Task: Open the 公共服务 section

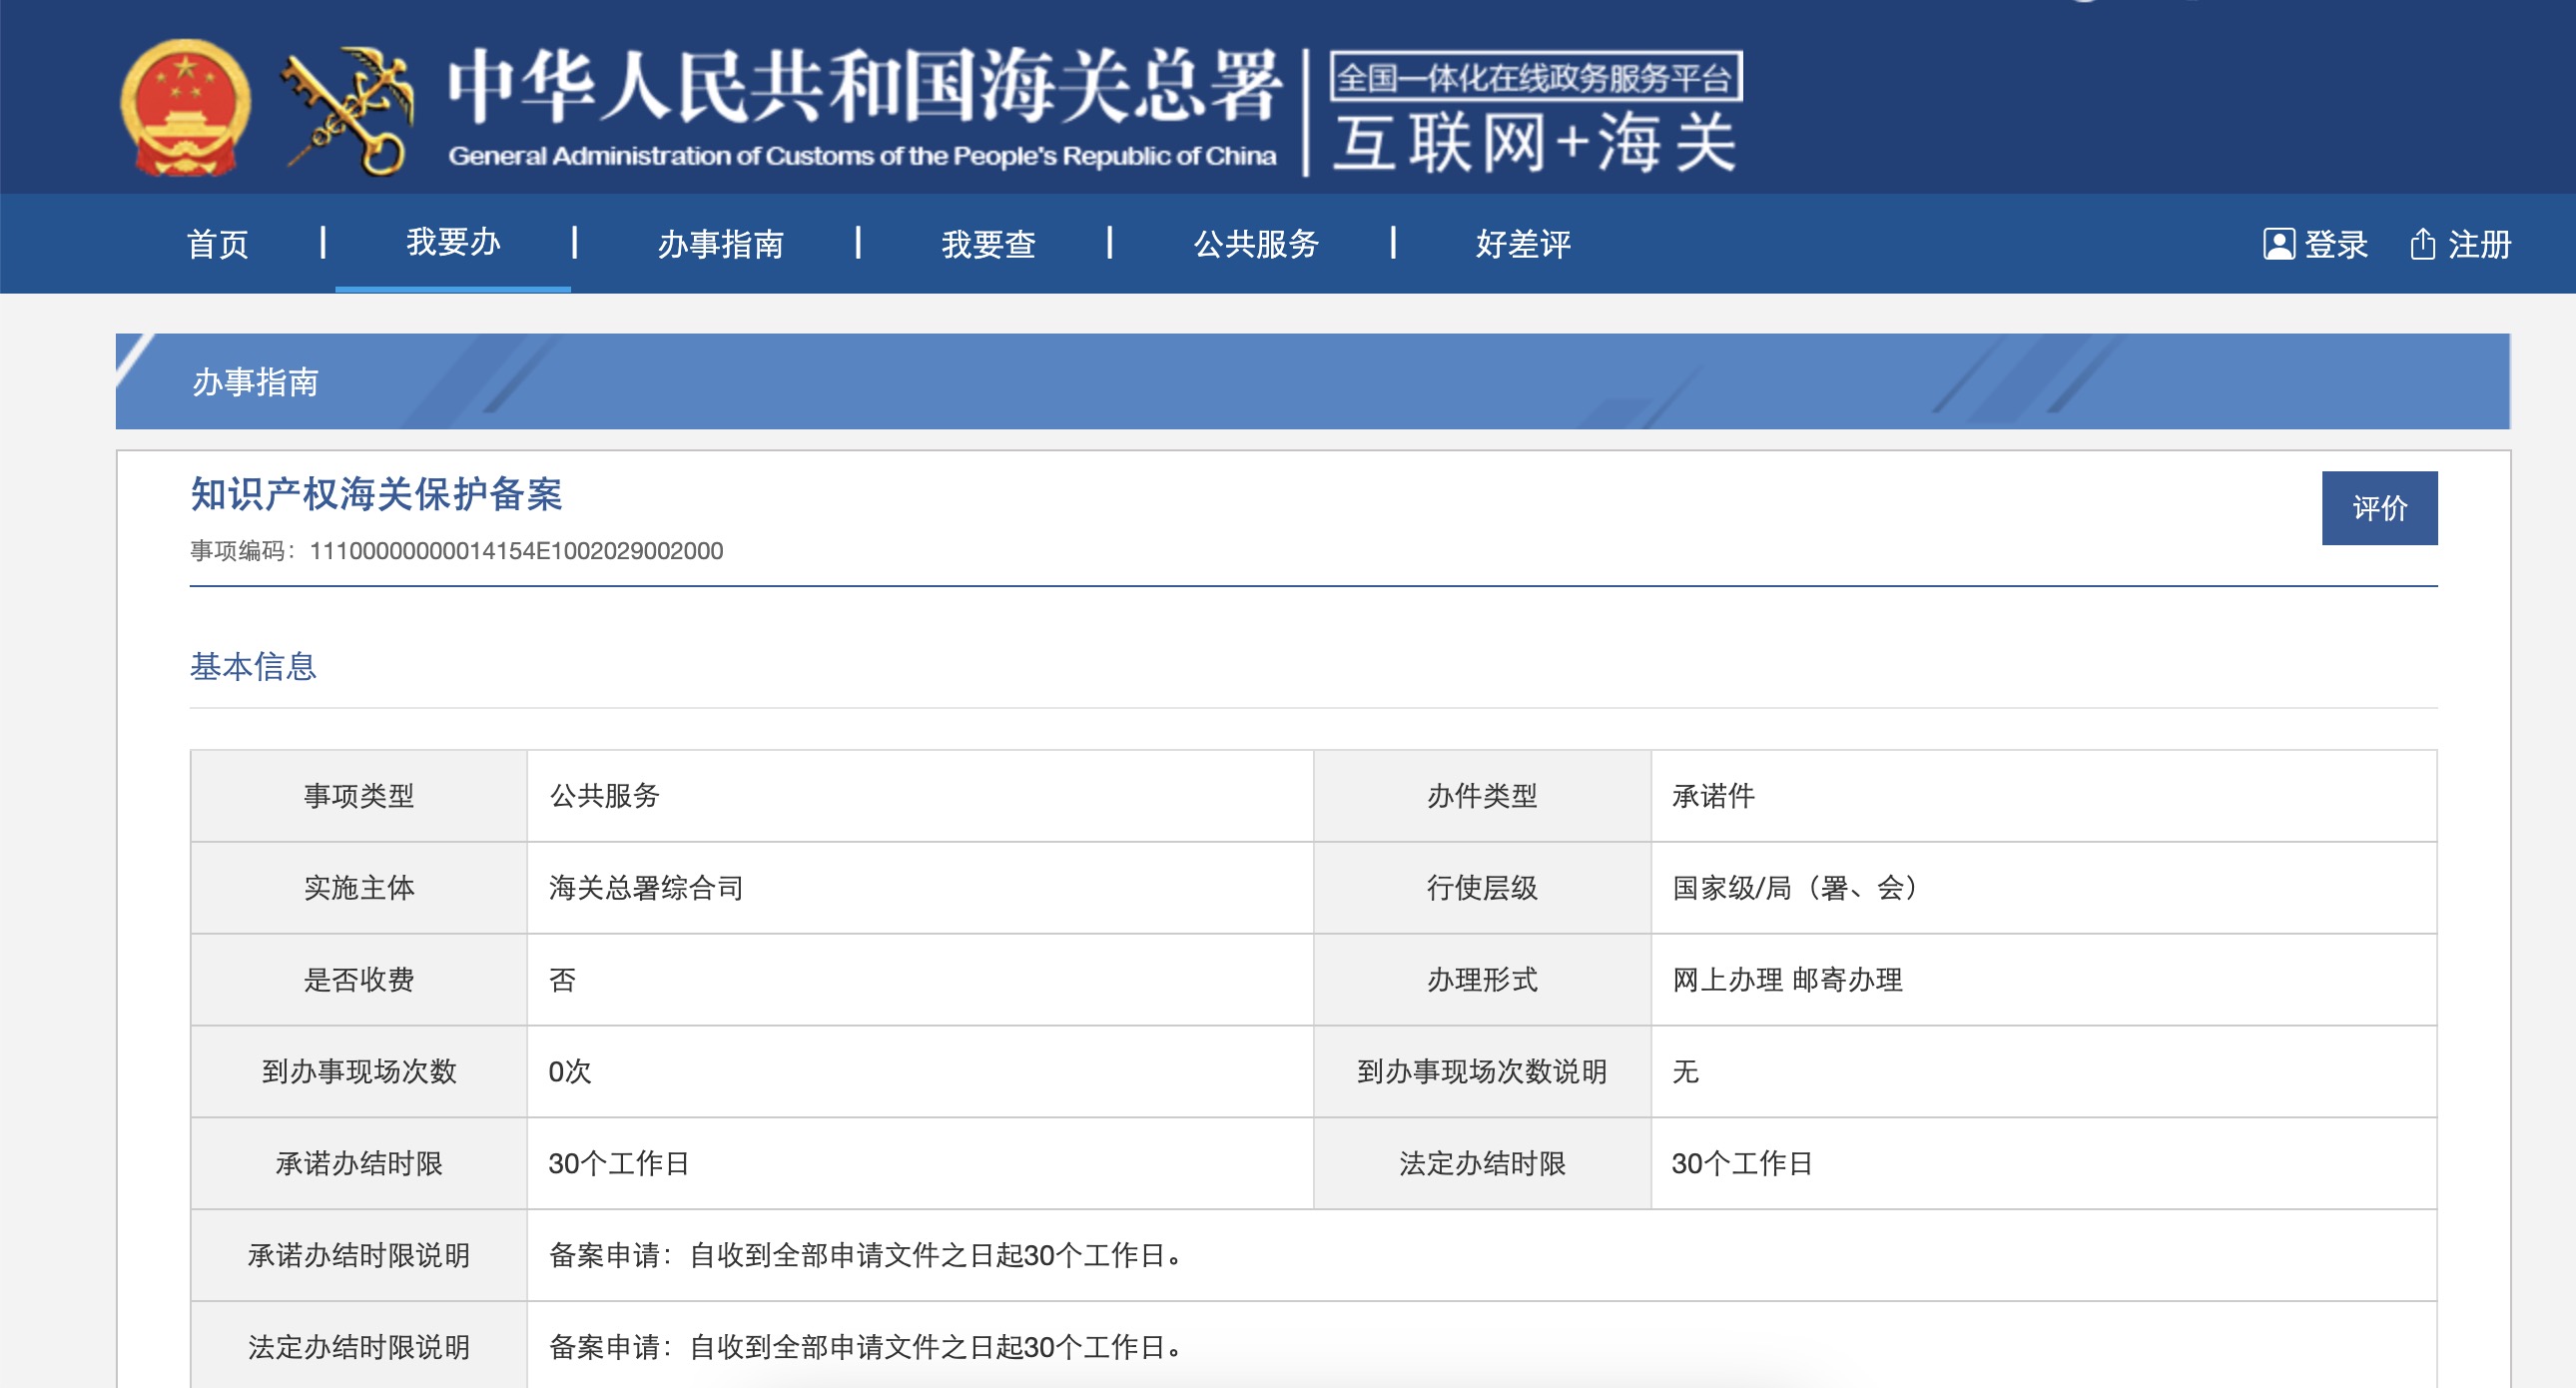Action: tap(1254, 243)
